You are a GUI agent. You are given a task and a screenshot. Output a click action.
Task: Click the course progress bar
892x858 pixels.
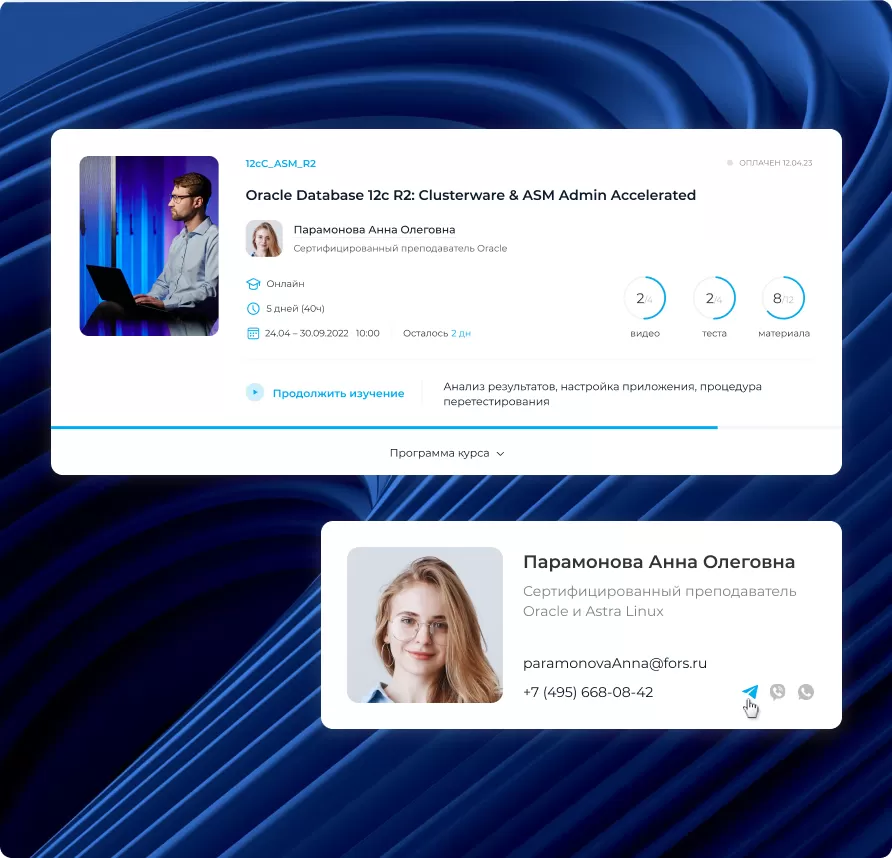(446, 427)
